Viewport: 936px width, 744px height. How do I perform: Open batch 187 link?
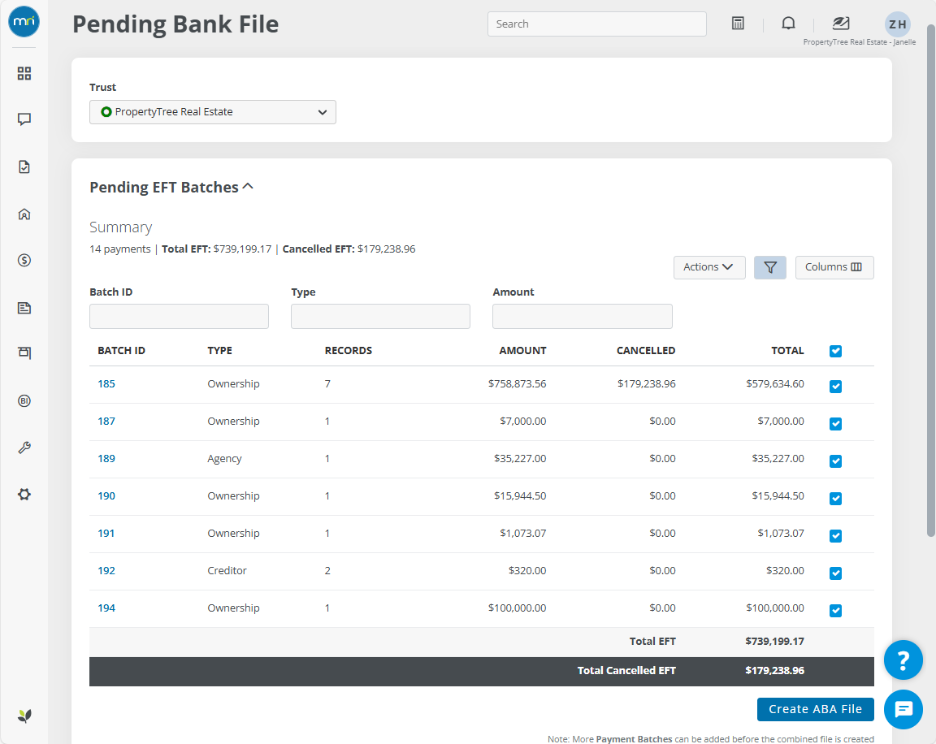click(106, 421)
